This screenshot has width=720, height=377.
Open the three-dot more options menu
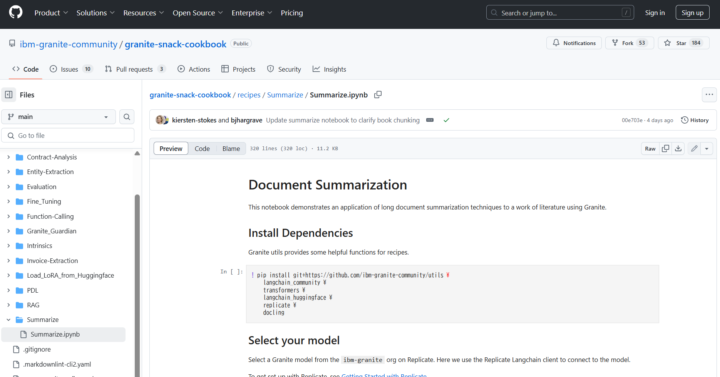[x=709, y=95]
